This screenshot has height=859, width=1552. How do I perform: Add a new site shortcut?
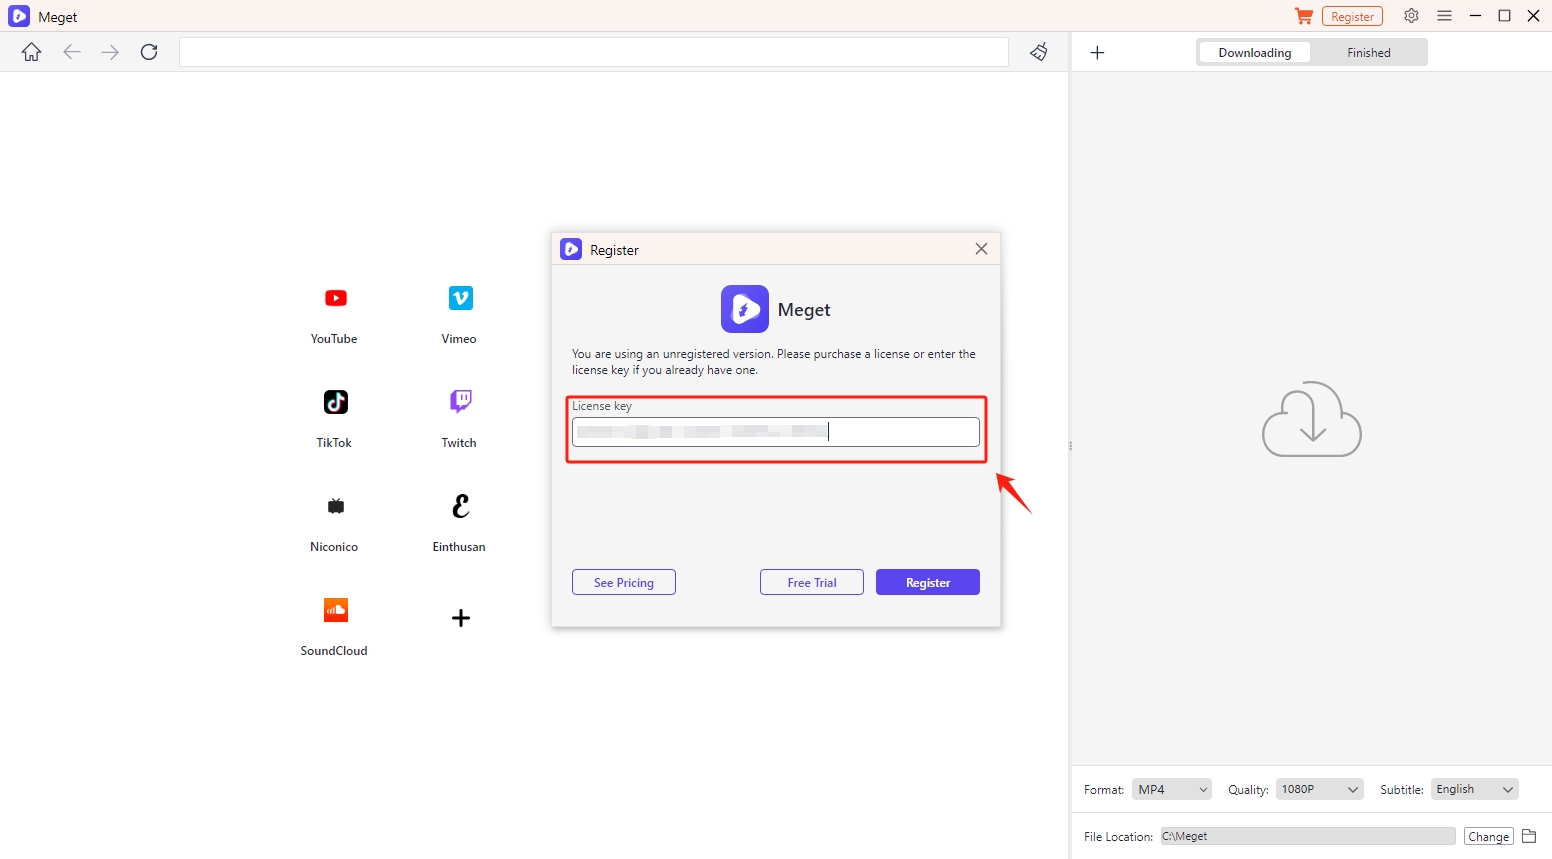point(460,618)
